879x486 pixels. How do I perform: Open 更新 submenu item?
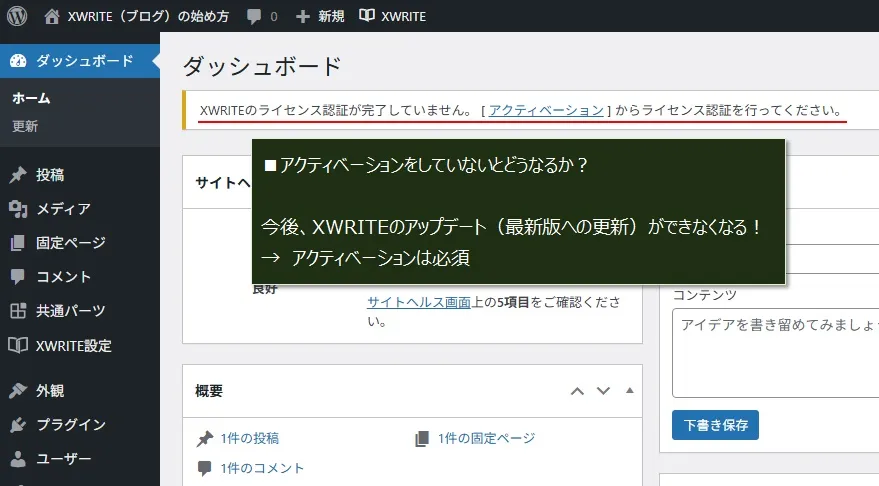(x=25, y=126)
